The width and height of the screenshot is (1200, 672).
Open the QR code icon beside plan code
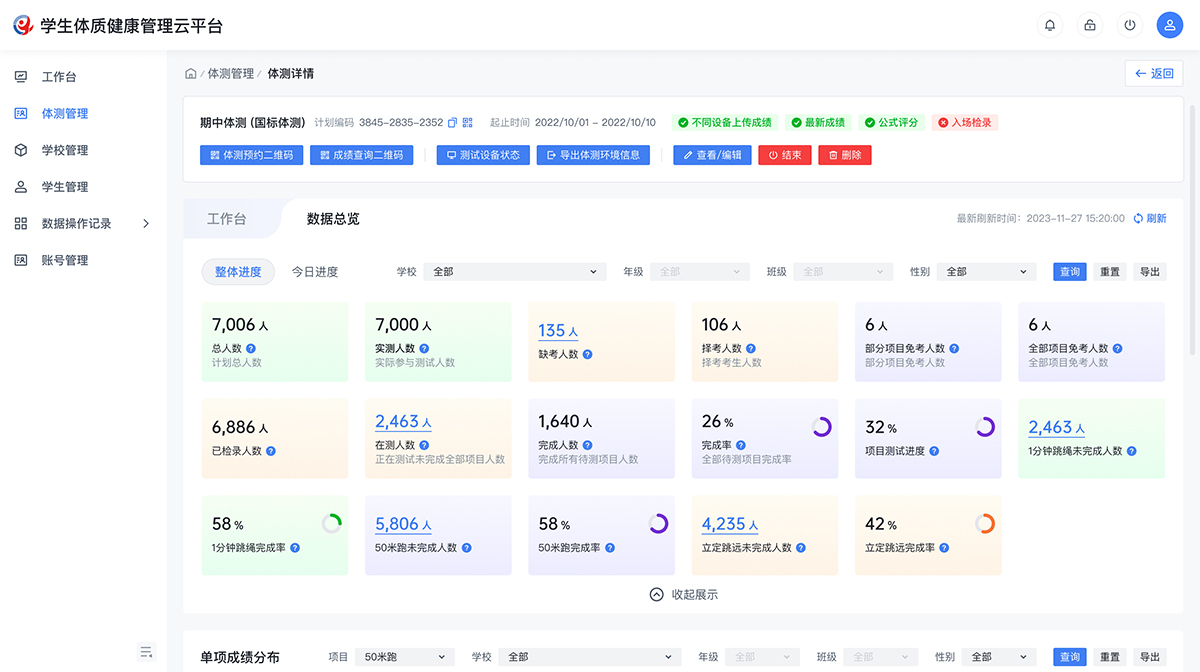click(x=467, y=123)
